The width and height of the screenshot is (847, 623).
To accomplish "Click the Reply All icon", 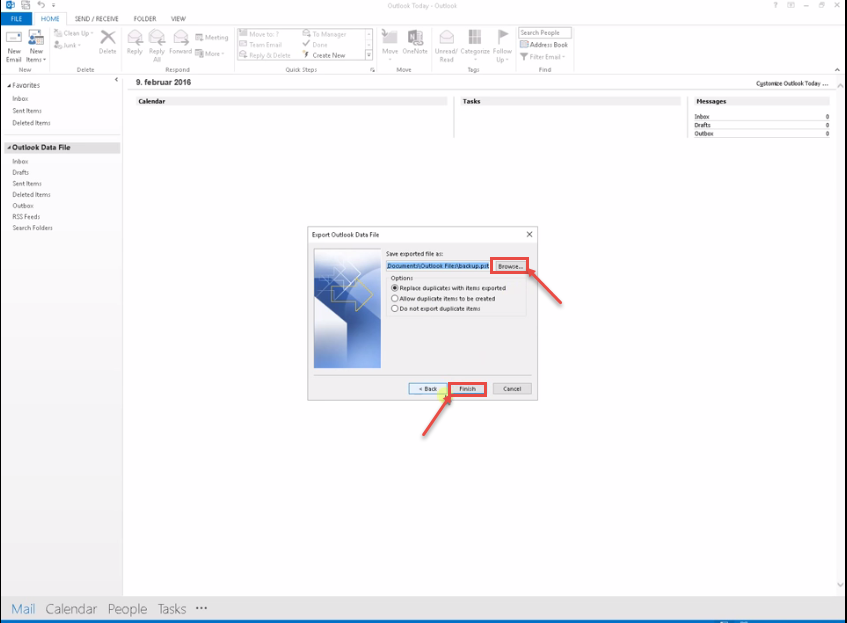I will click(x=157, y=38).
